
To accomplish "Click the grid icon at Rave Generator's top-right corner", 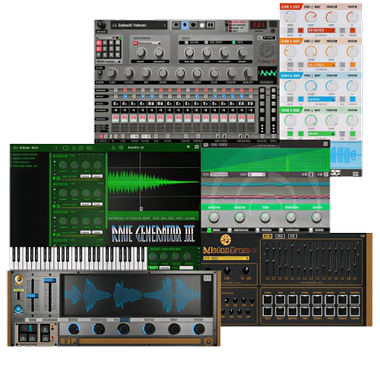I will [197, 147].
